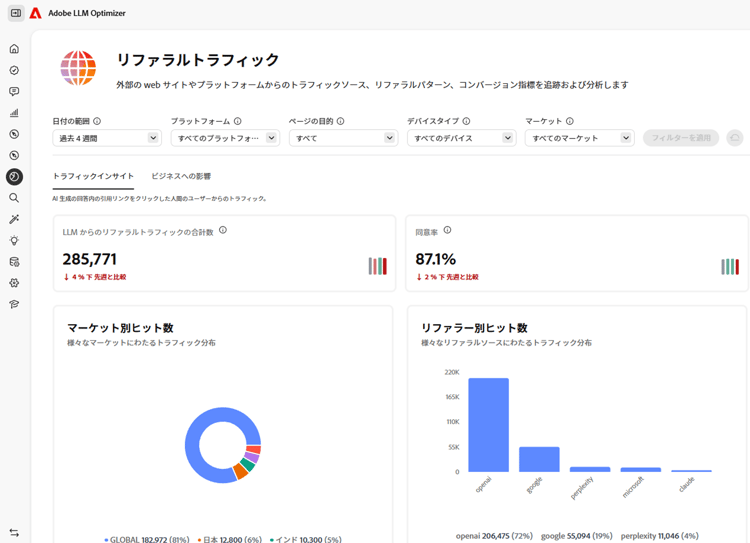The height and width of the screenshot is (543, 750).
Task: Click the マーケット別ヒット数 heading
Action: coord(120,328)
